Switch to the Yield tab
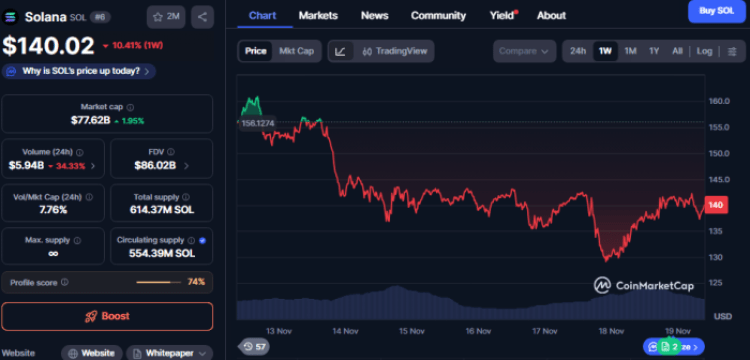The image size is (750, 360). click(502, 15)
